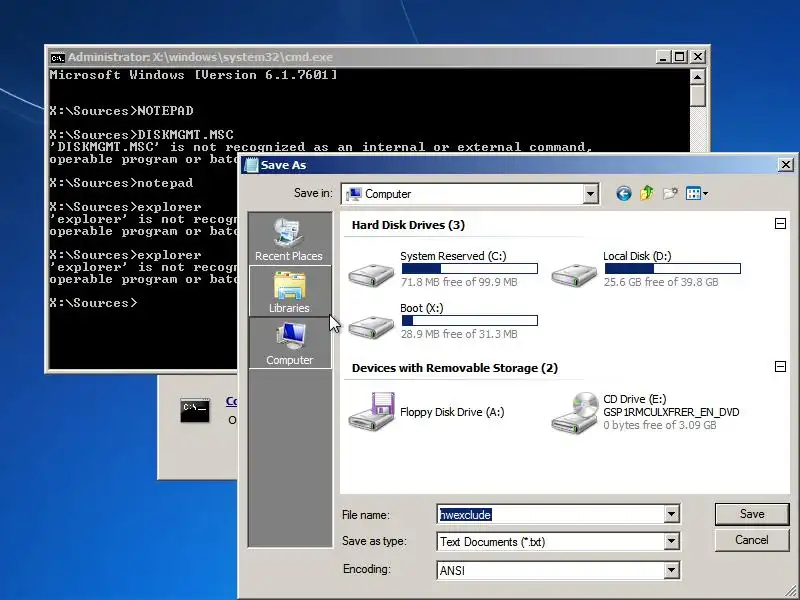Click the Cancel button
This screenshot has height=600, width=800.
752,540
